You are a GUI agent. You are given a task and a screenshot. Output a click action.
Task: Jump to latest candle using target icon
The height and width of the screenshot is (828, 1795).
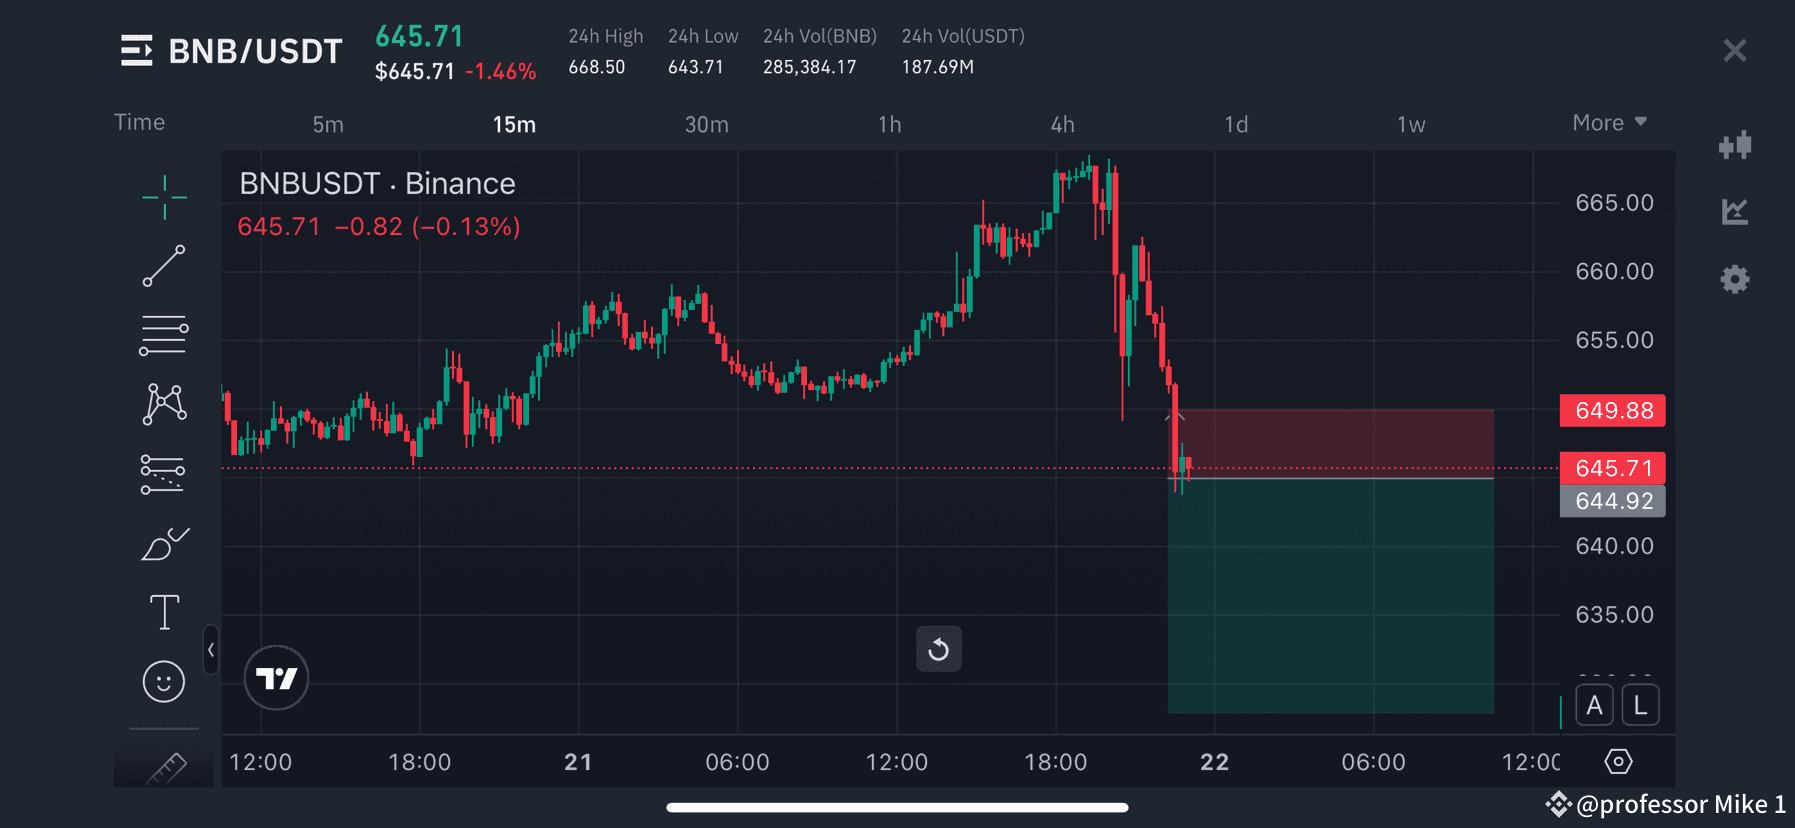tap(1620, 761)
